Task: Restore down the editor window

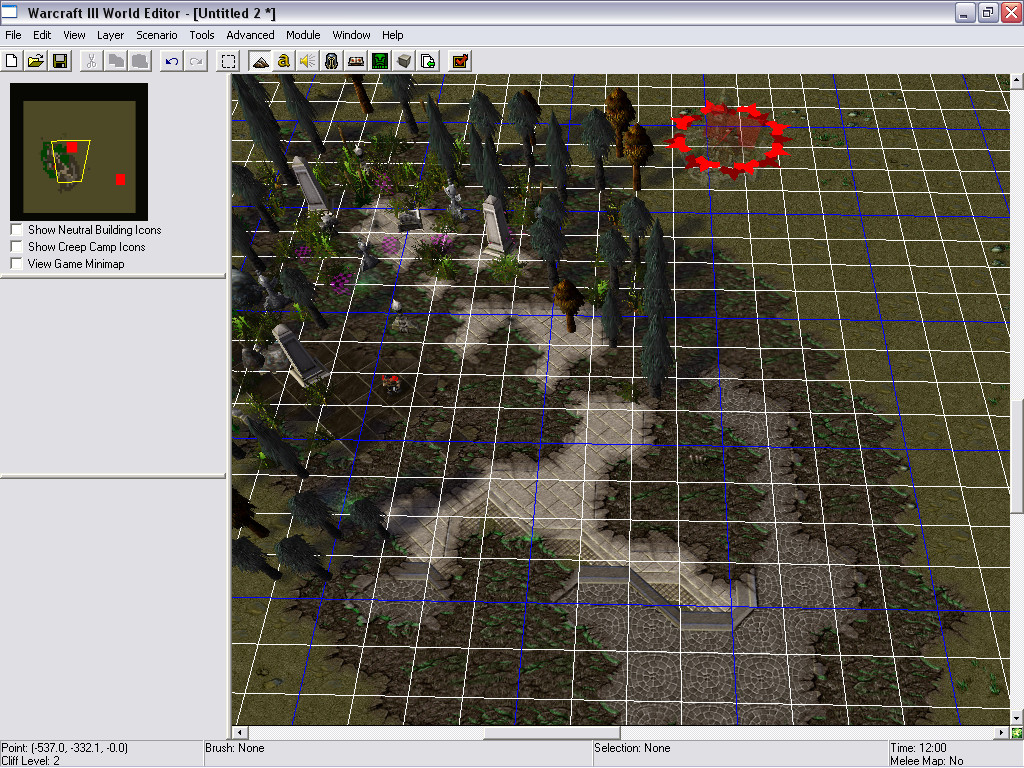Action: tap(987, 12)
